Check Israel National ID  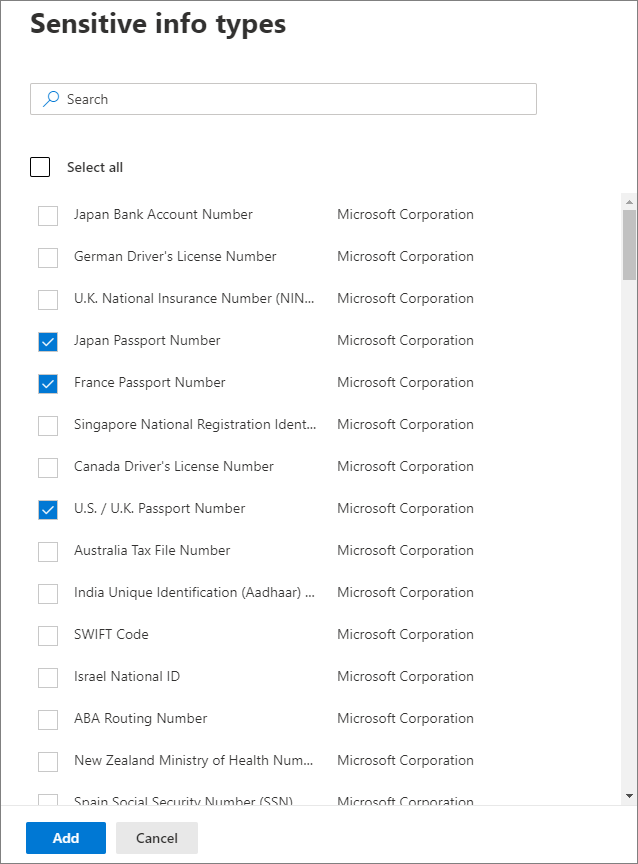point(47,677)
